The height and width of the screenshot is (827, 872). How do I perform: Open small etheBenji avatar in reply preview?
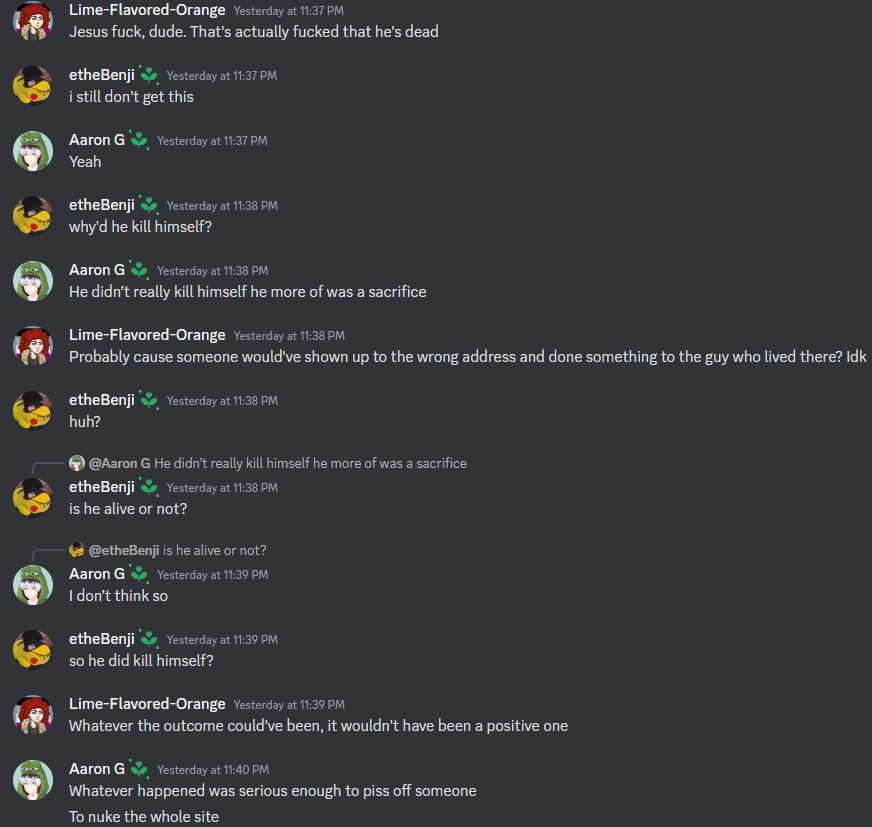coord(77,550)
